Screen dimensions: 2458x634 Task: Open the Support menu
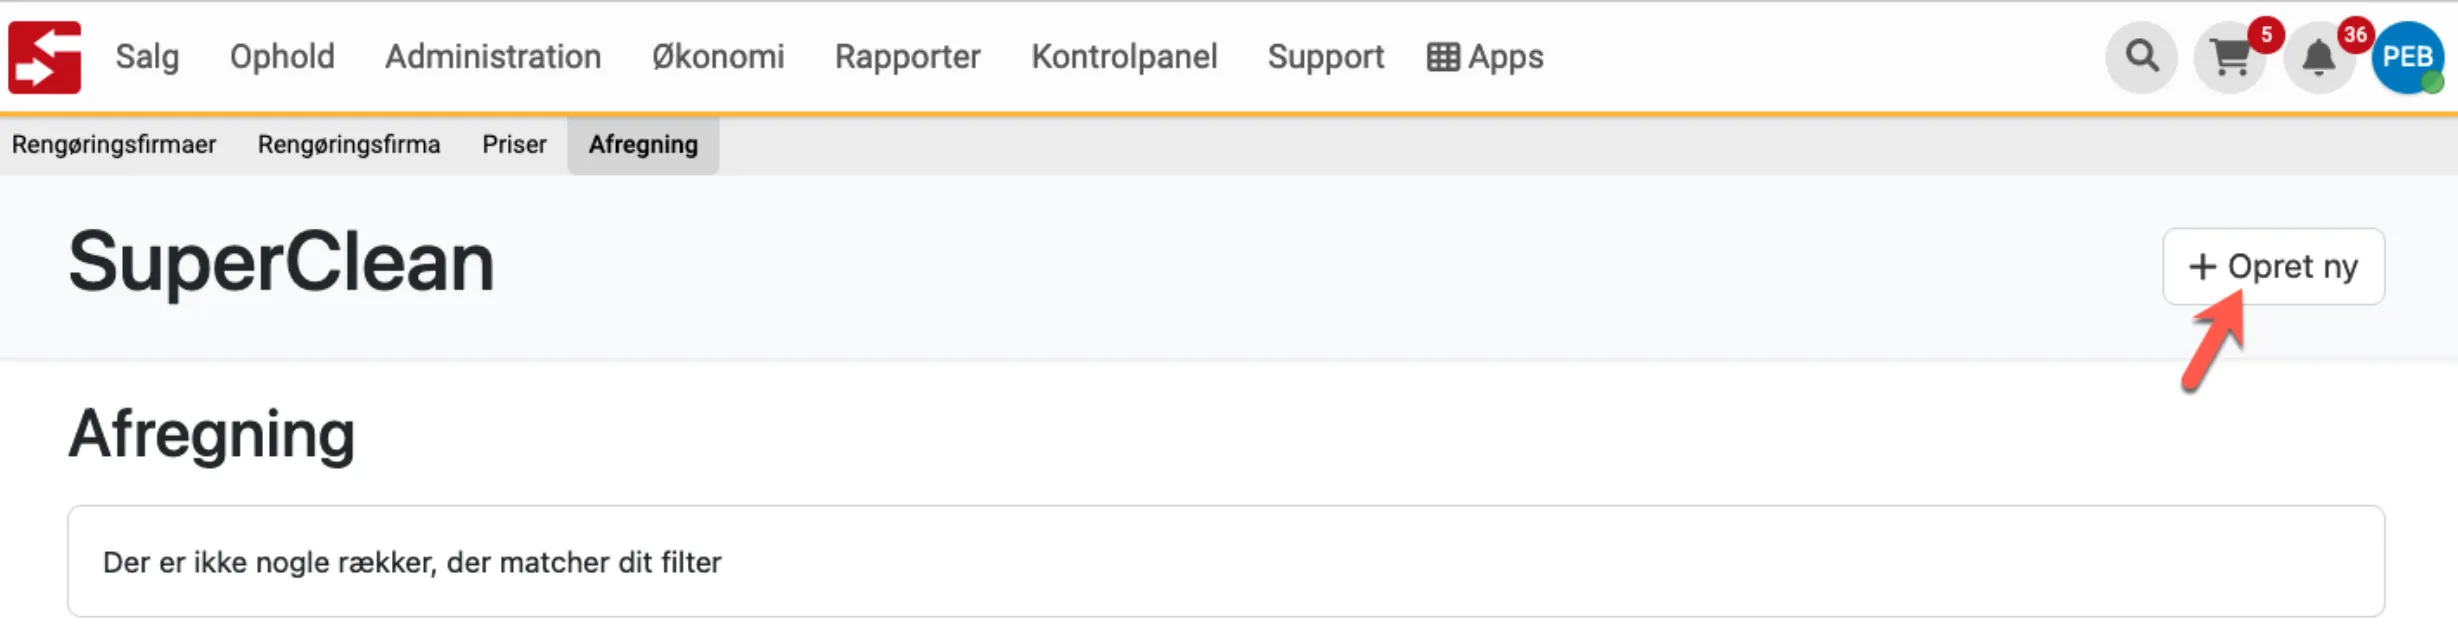tap(1325, 57)
